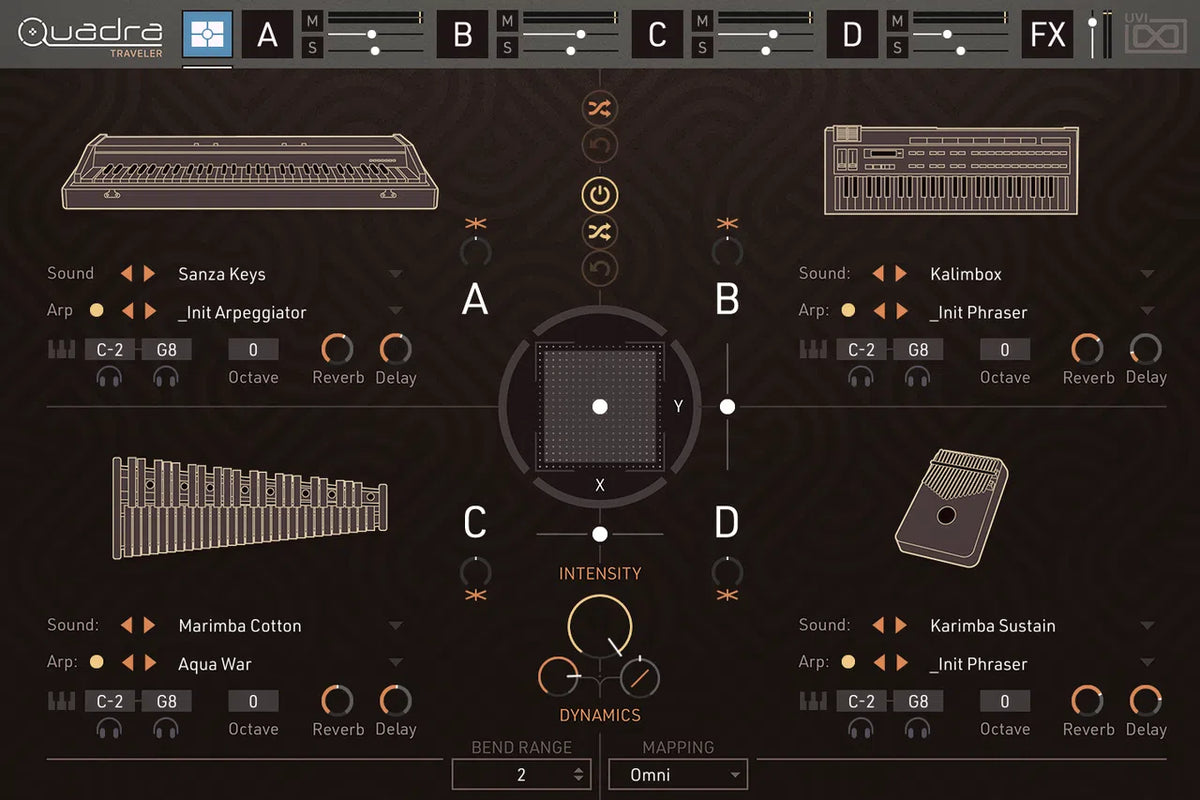Open the layer D tab
The height and width of the screenshot is (800, 1200).
852,35
